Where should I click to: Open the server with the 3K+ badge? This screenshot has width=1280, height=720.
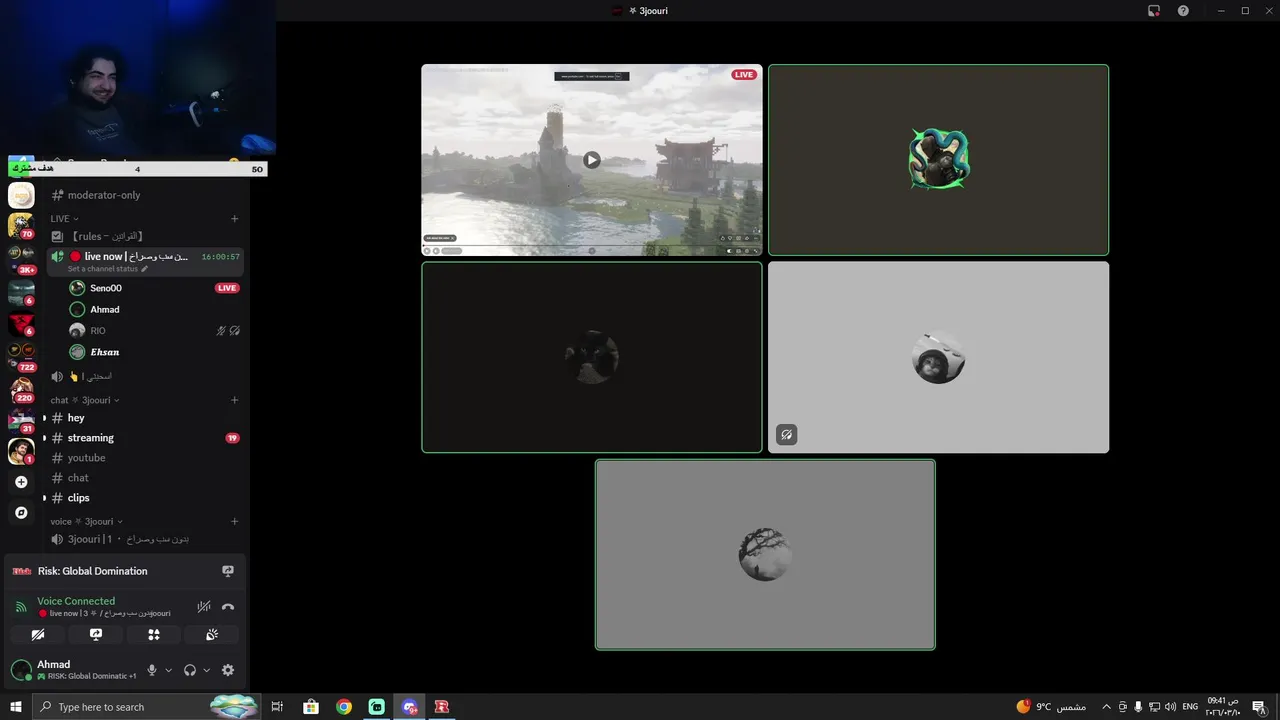[21, 259]
